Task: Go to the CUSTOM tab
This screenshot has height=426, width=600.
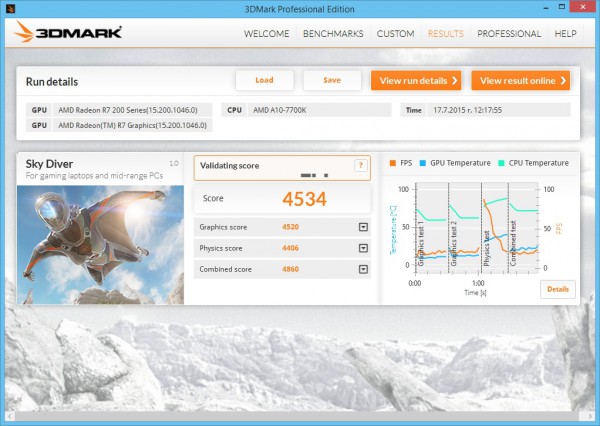Action: coord(395,34)
